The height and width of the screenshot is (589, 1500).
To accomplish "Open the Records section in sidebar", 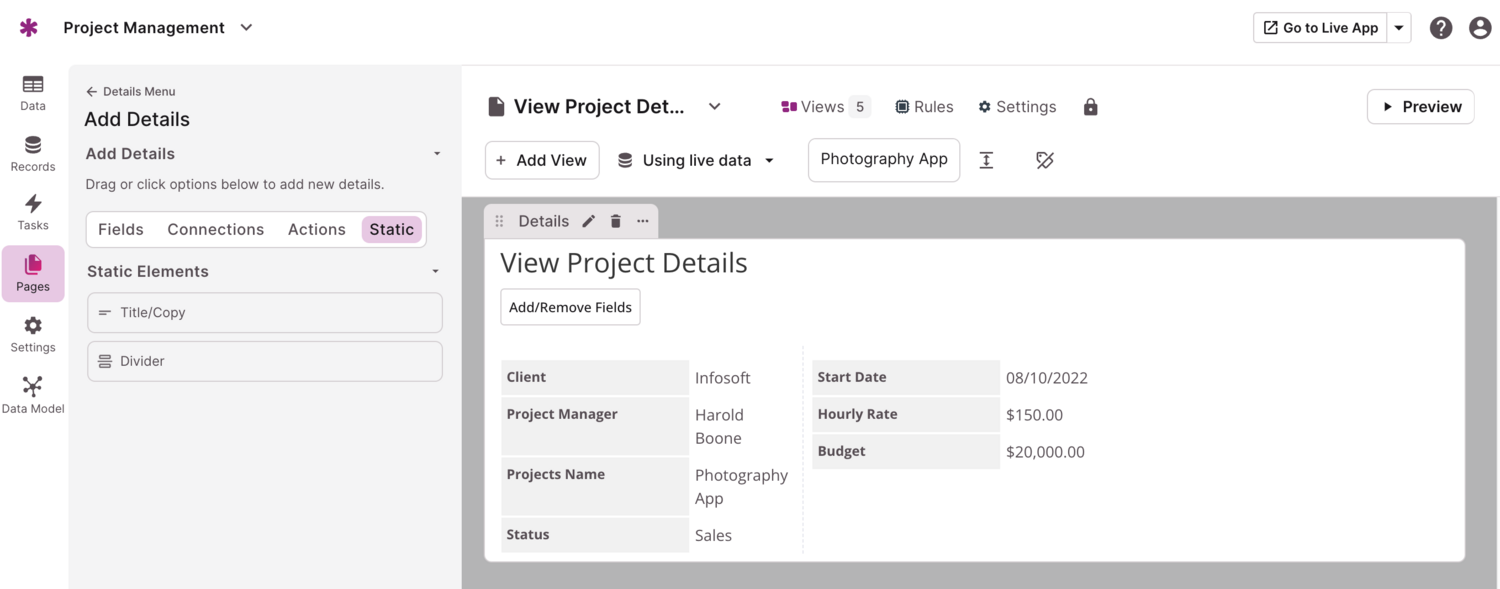I will [33, 154].
